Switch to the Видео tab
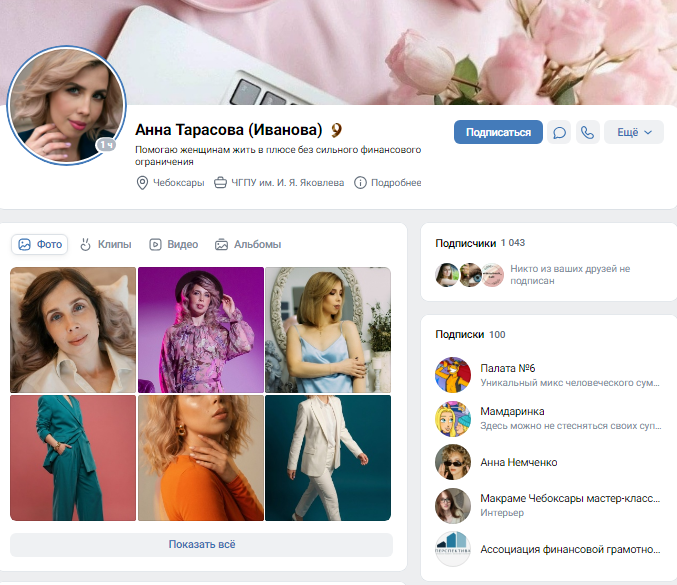The image size is (677, 585). (174, 244)
